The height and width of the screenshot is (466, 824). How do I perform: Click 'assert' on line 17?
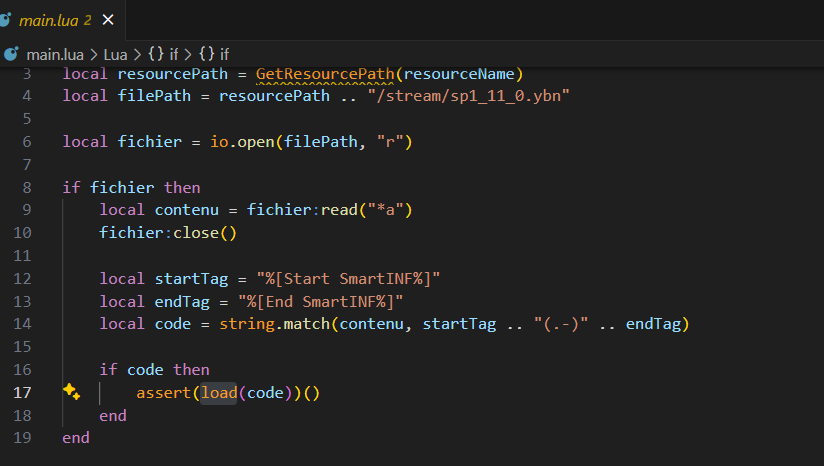point(163,392)
